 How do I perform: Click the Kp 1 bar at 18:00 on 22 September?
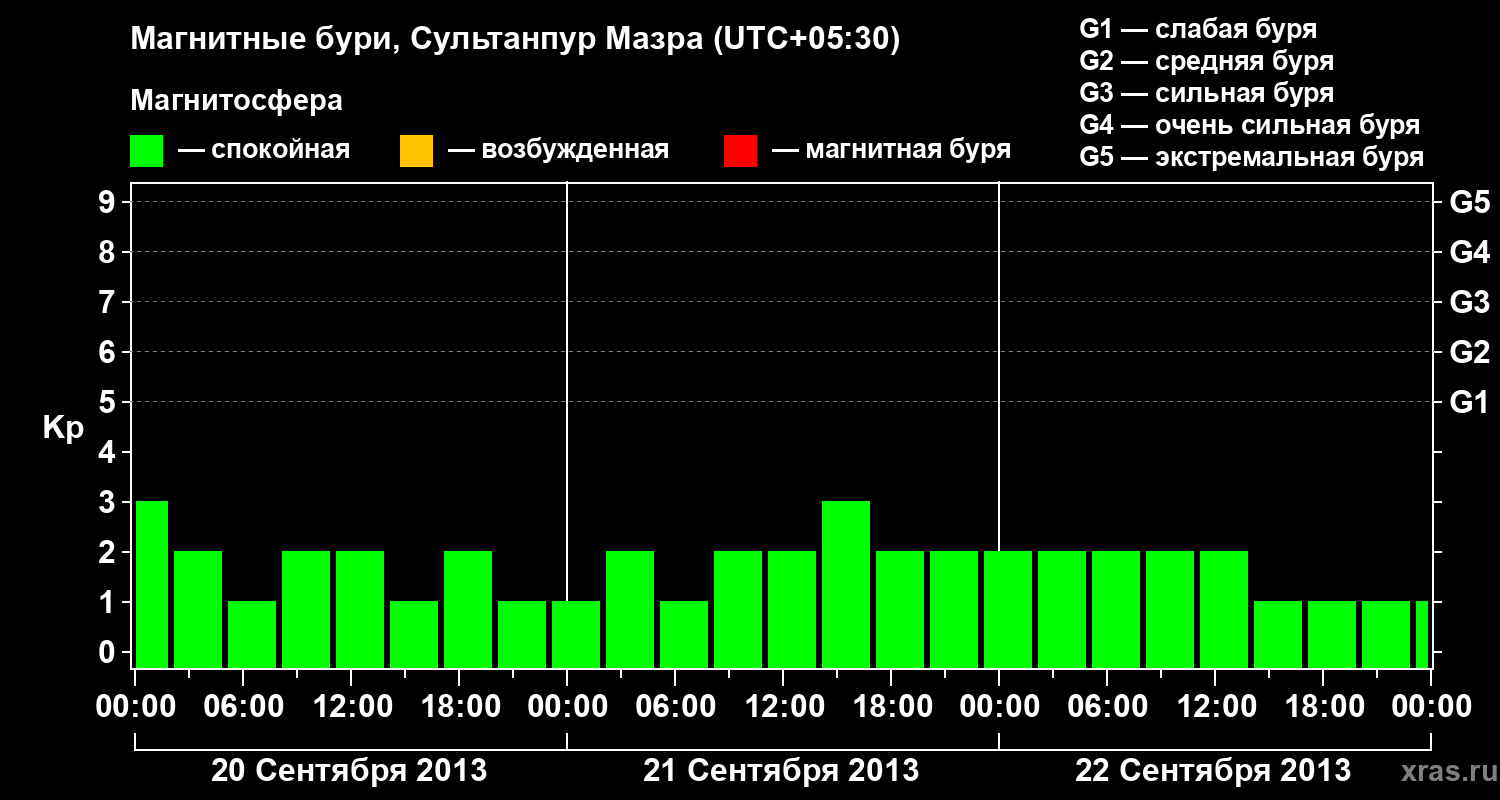1332,634
